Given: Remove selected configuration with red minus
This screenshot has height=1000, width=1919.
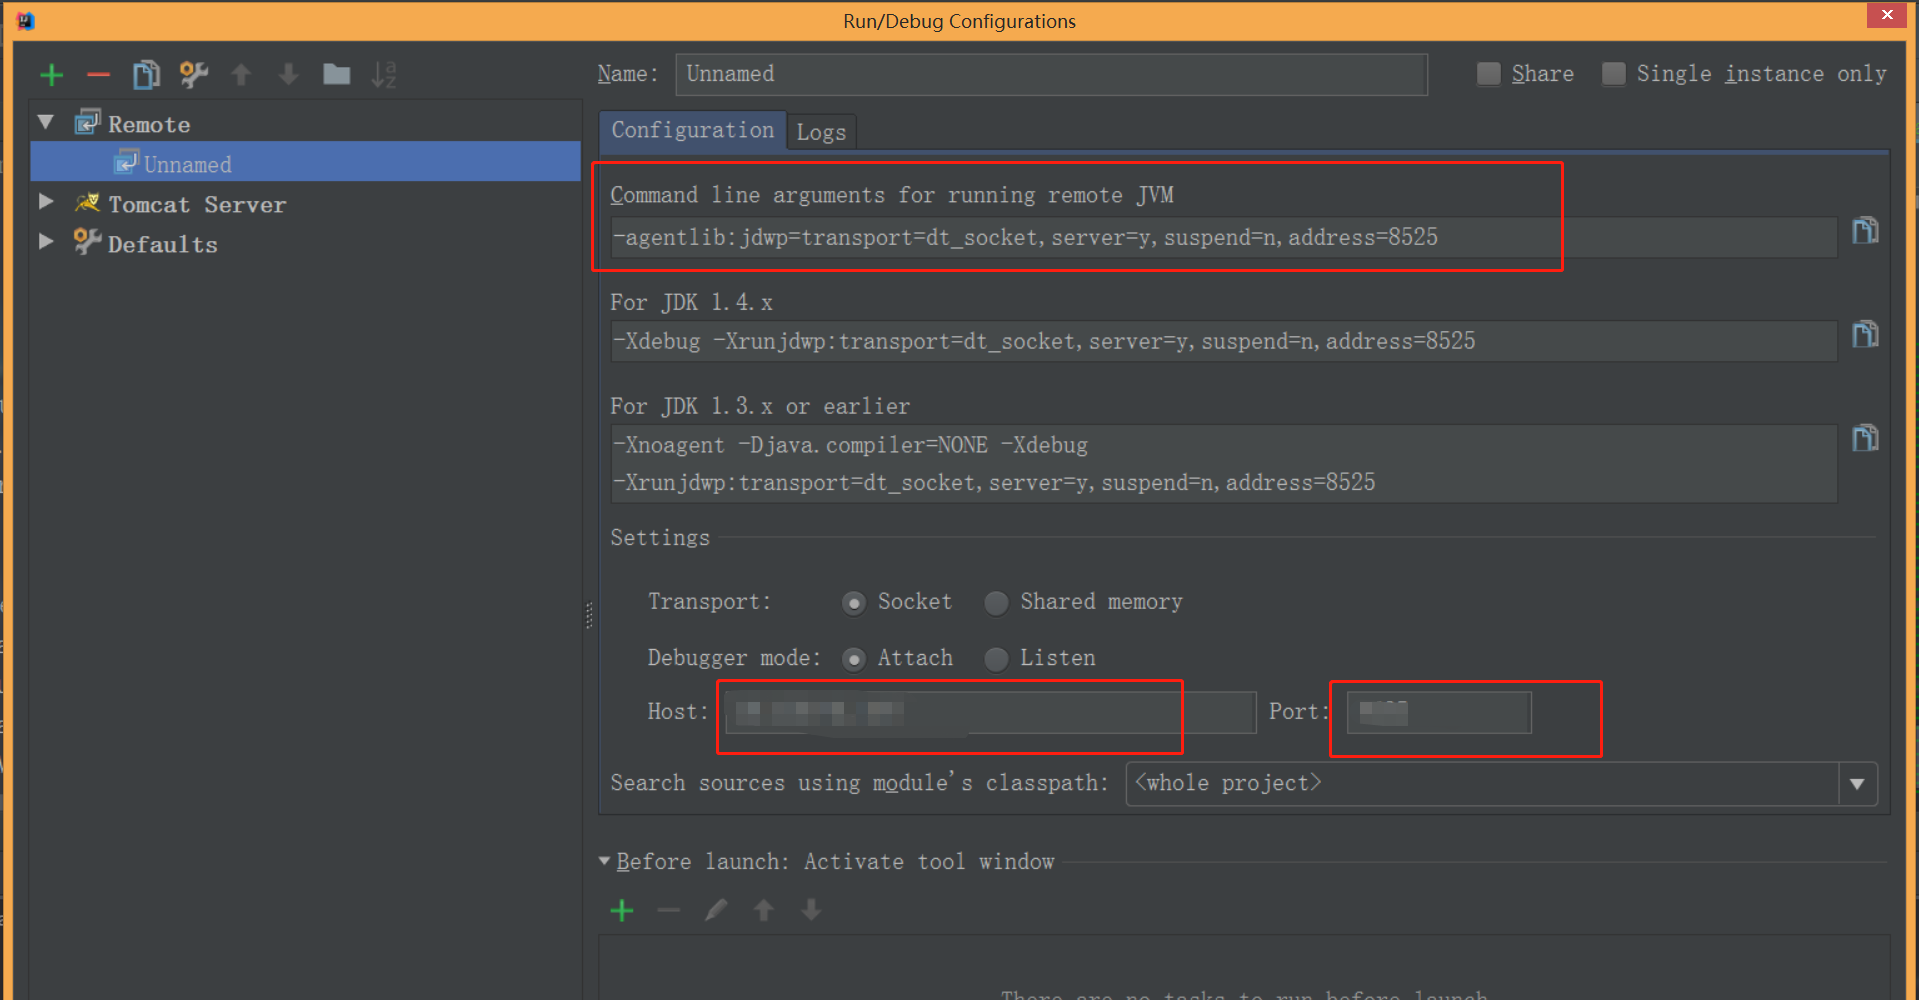Looking at the screenshot, I should pyautogui.click(x=98, y=75).
